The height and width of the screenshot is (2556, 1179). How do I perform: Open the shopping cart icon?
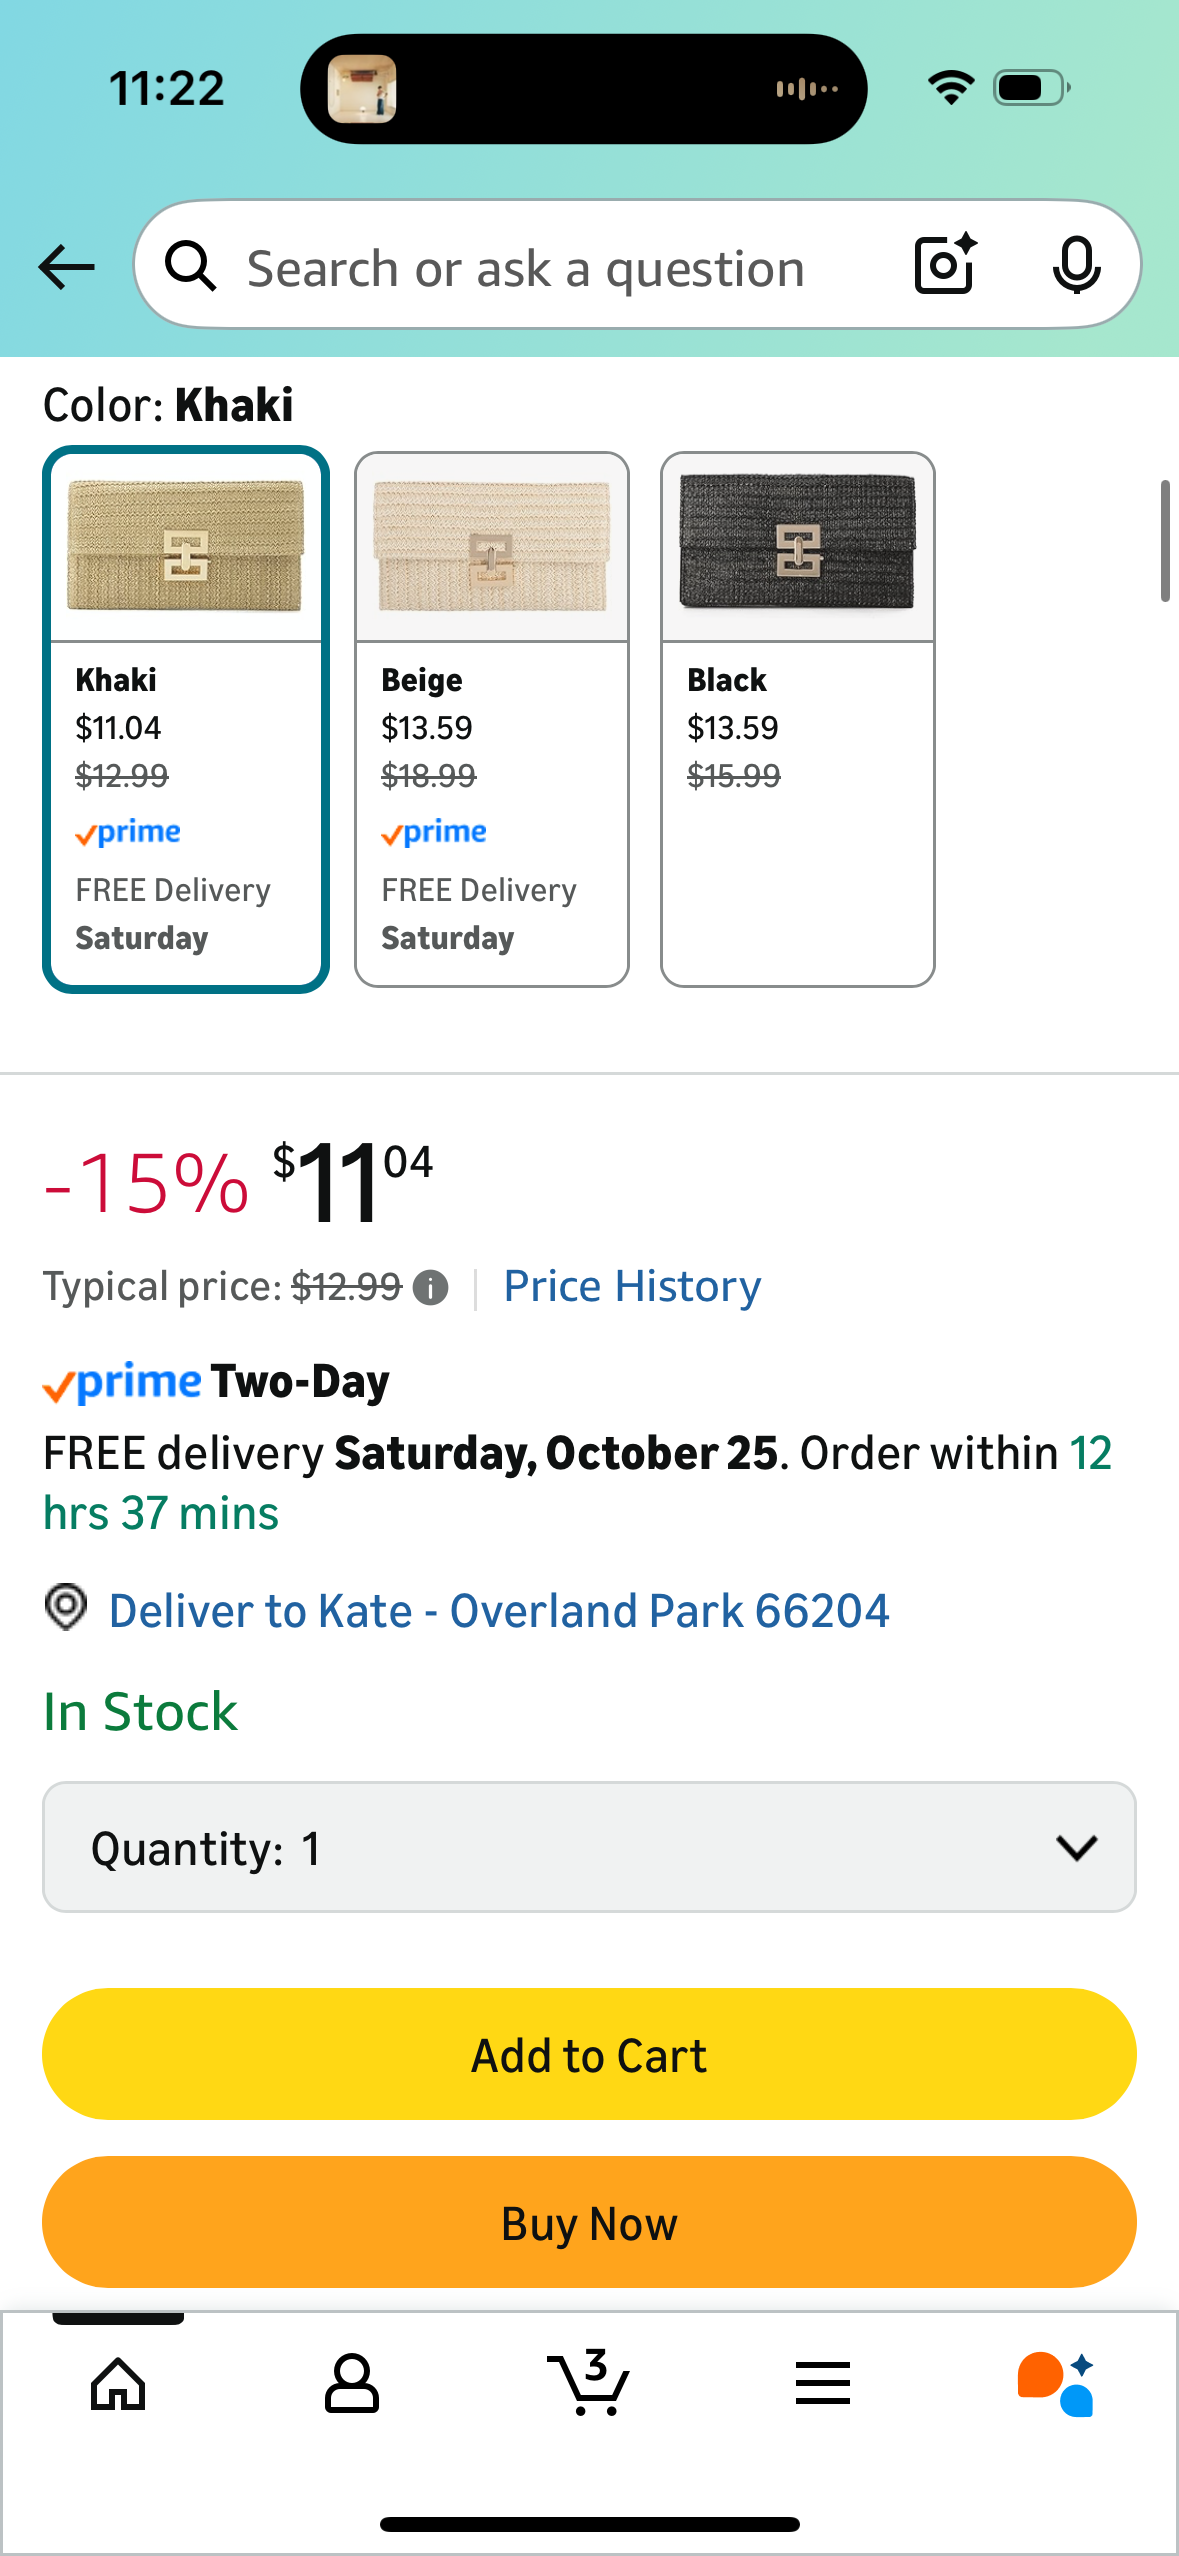click(x=589, y=2384)
